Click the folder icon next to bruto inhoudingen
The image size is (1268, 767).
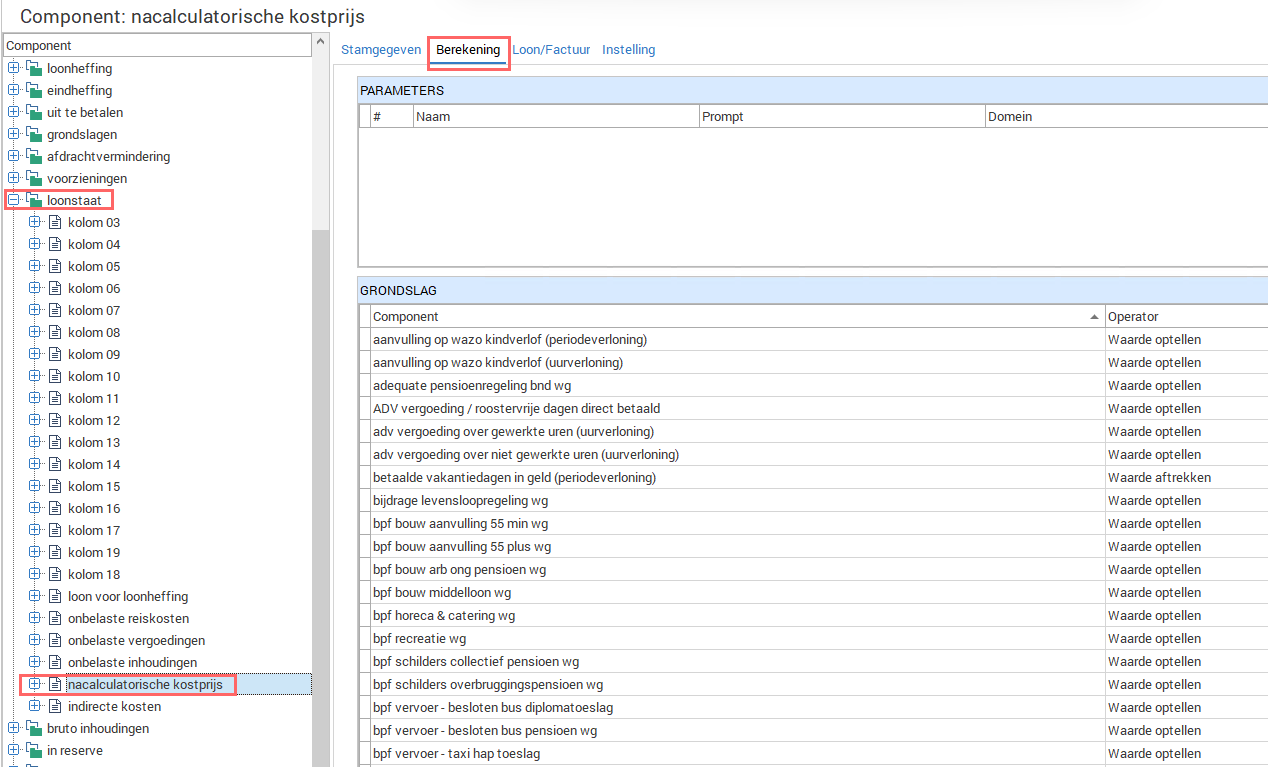click(x=34, y=729)
